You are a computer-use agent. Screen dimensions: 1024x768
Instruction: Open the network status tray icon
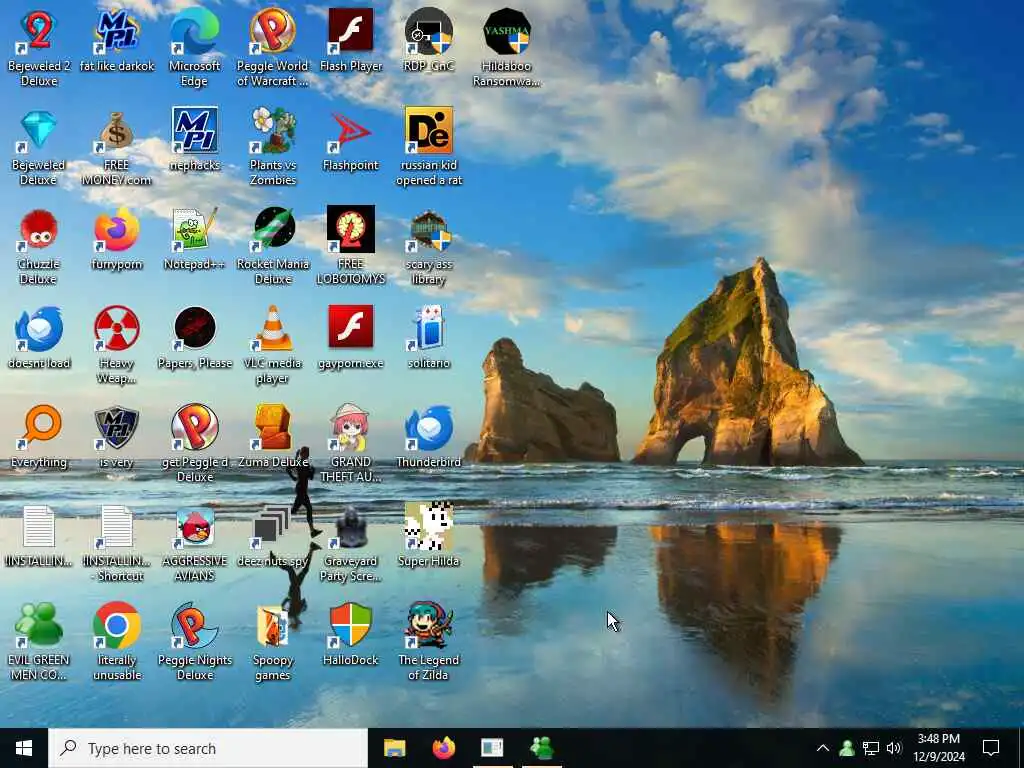871,748
